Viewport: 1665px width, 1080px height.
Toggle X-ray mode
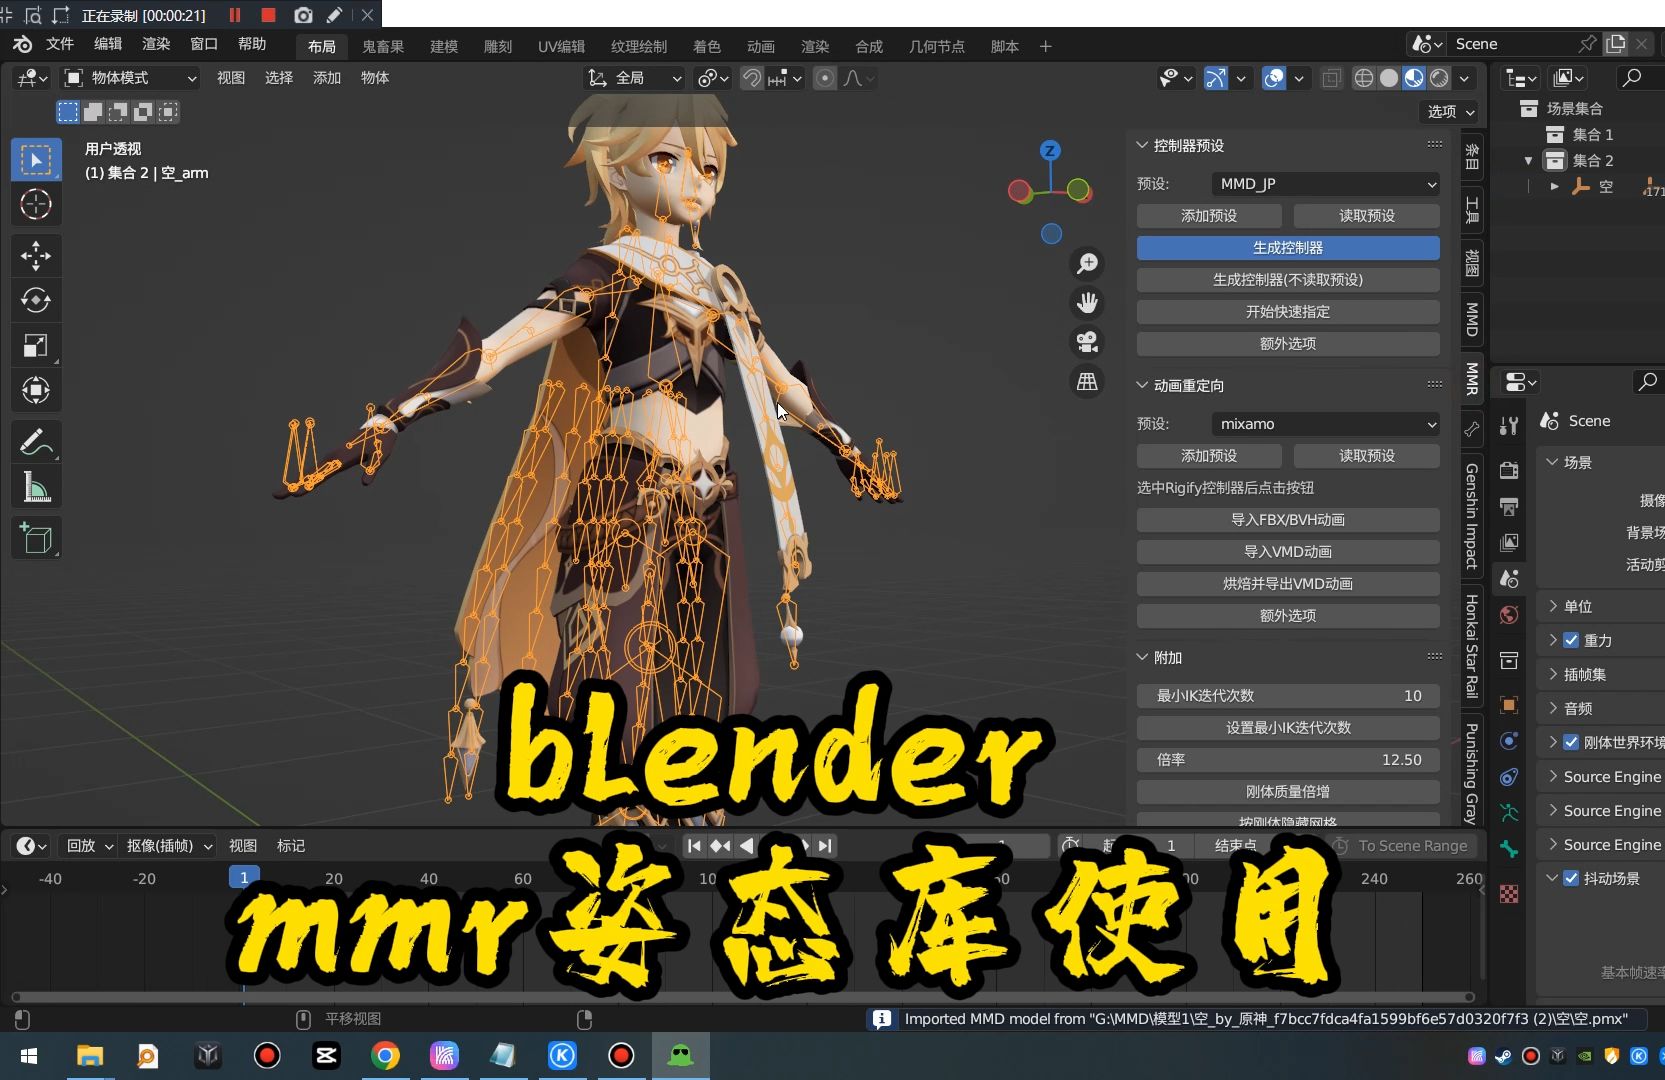[1331, 78]
